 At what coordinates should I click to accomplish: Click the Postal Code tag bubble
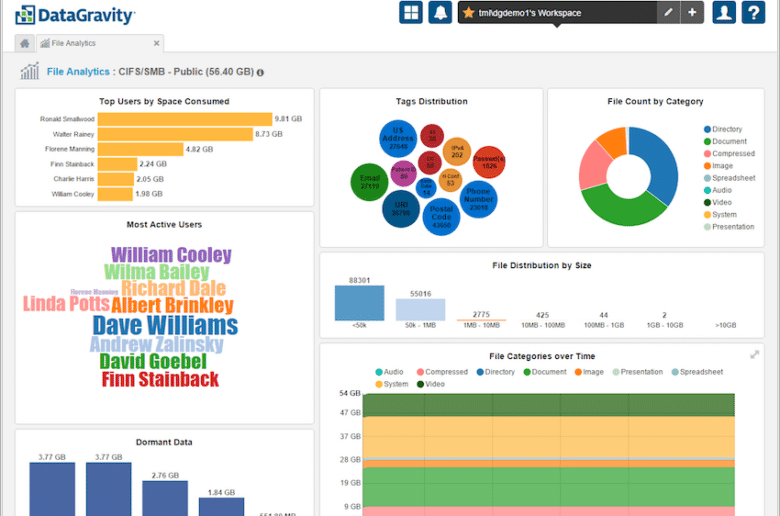[441, 217]
